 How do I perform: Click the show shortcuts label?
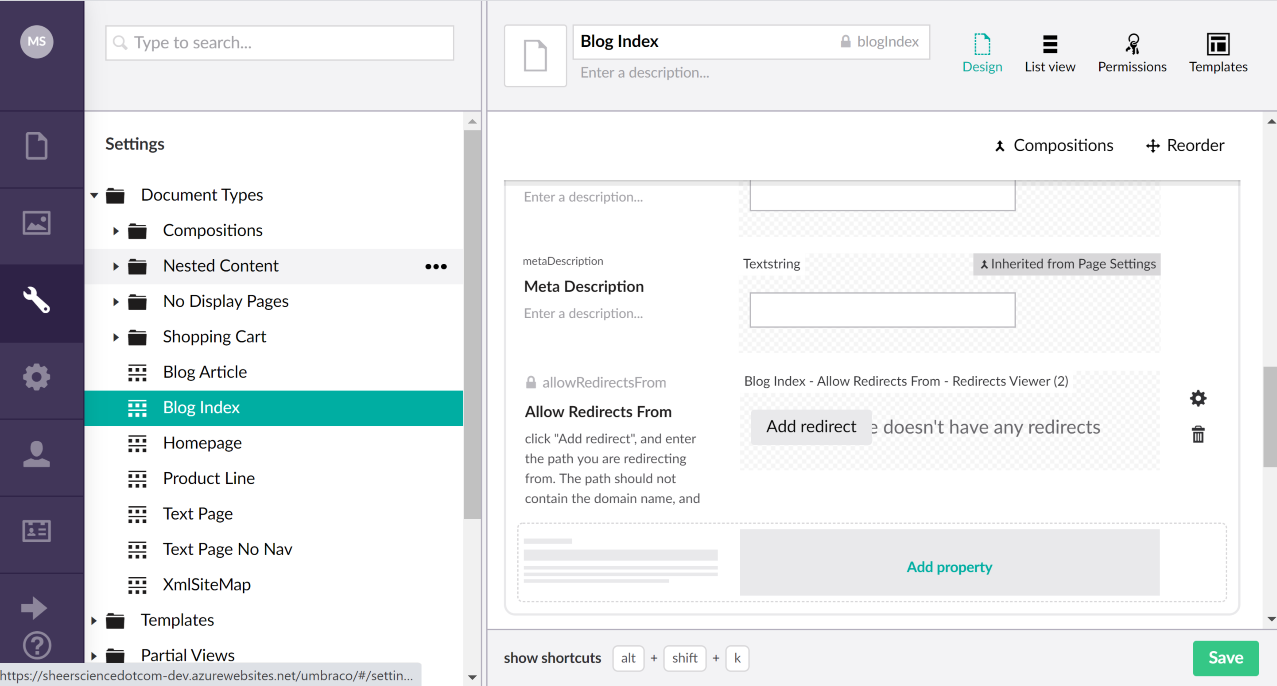pyautogui.click(x=552, y=658)
